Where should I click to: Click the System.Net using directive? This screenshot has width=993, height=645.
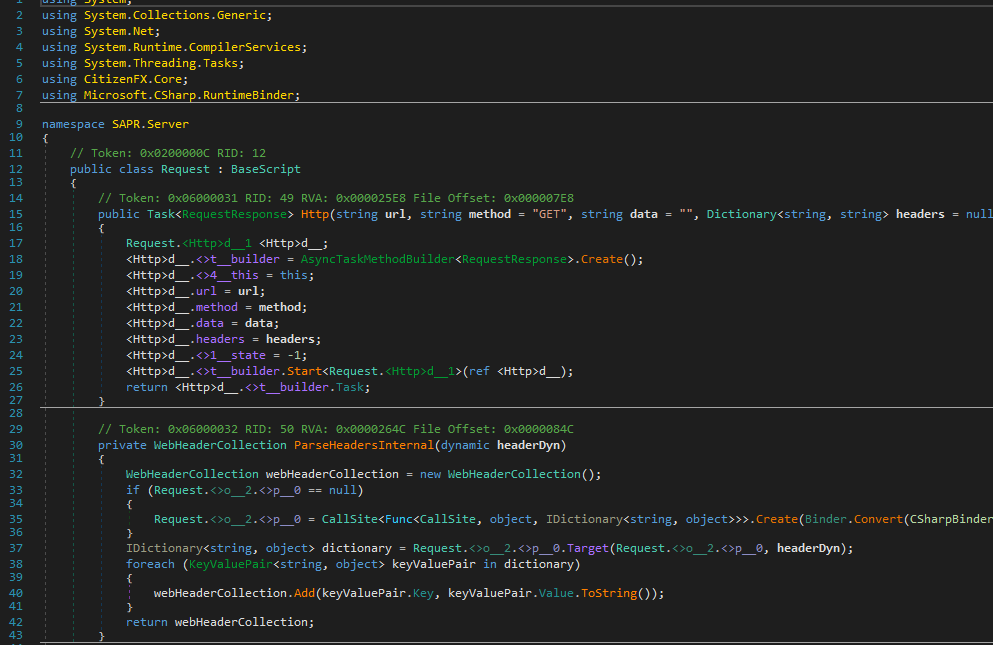click(x=118, y=31)
